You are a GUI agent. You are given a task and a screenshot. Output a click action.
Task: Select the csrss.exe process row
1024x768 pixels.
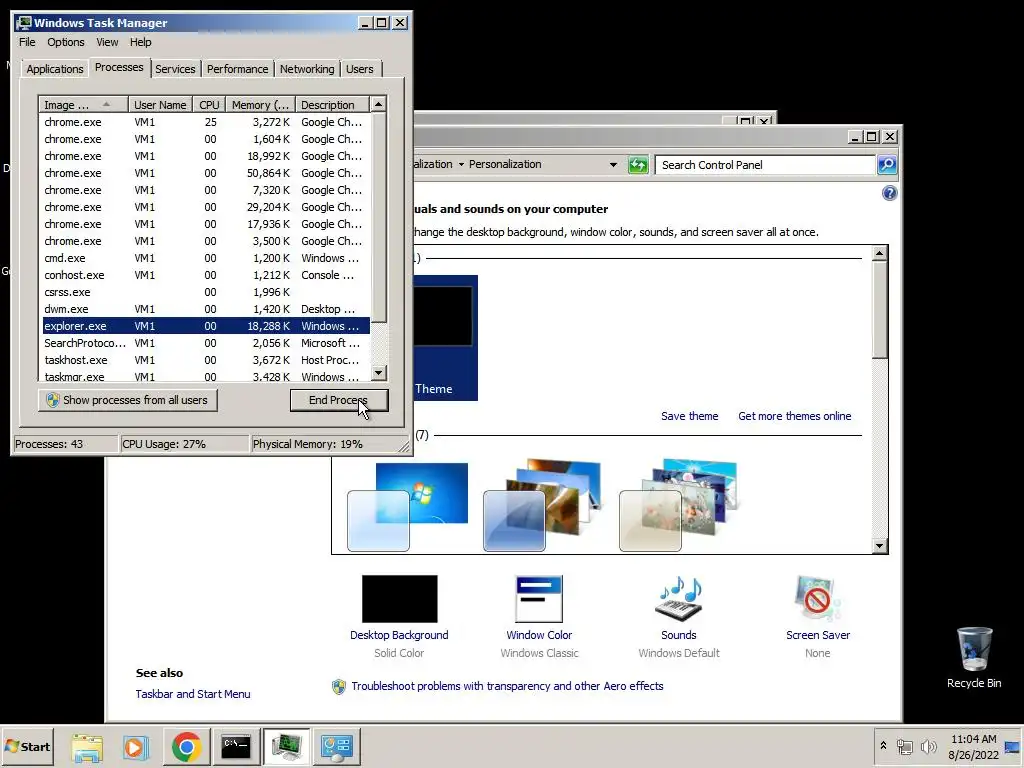[206, 292]
